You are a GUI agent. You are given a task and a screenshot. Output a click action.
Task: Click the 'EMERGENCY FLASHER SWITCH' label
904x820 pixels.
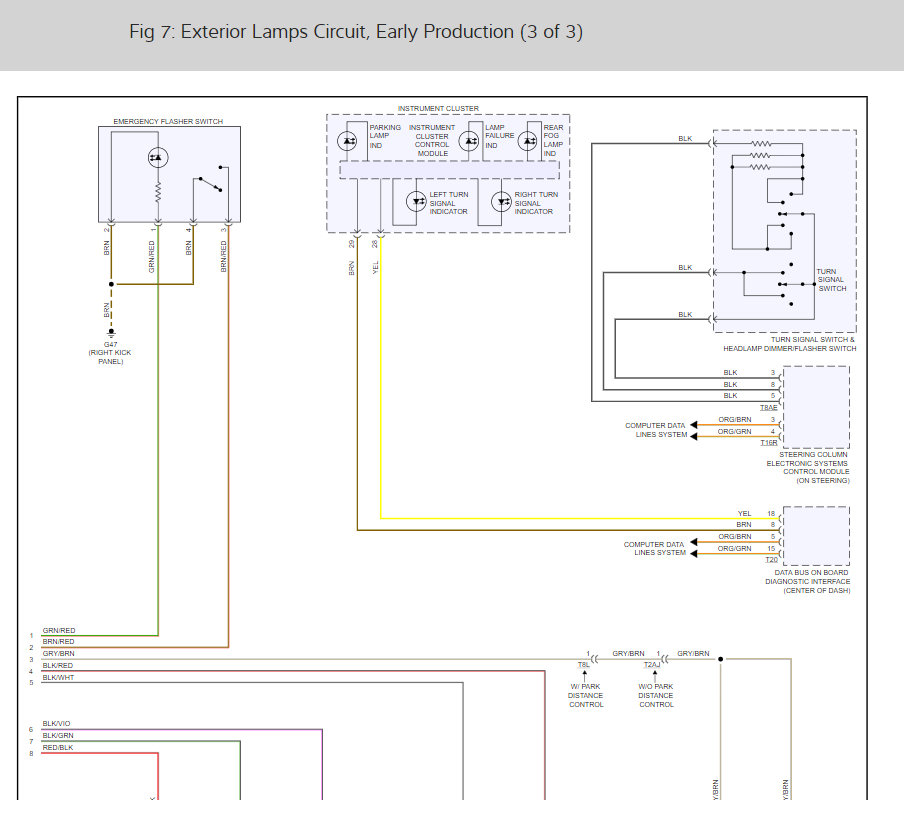pyautogui.click(x=168, y=122)
